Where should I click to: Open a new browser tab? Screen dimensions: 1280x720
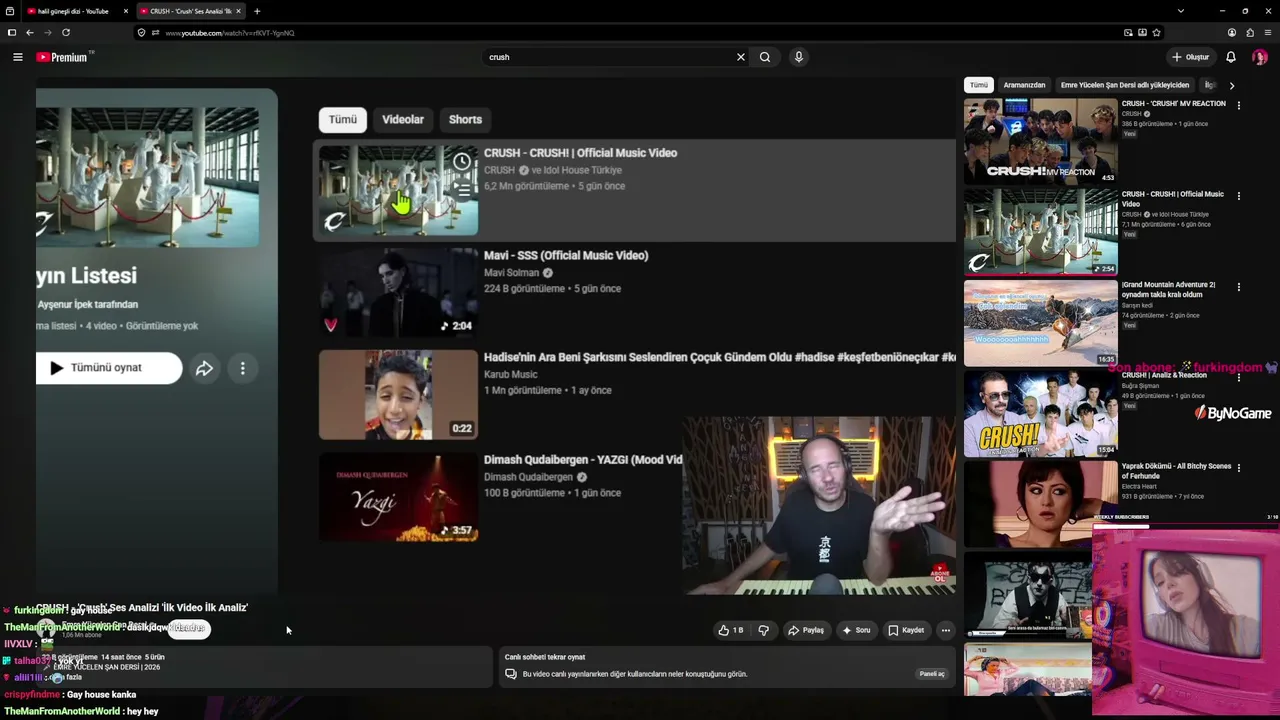pyautogui.click(x=257, y=11)
